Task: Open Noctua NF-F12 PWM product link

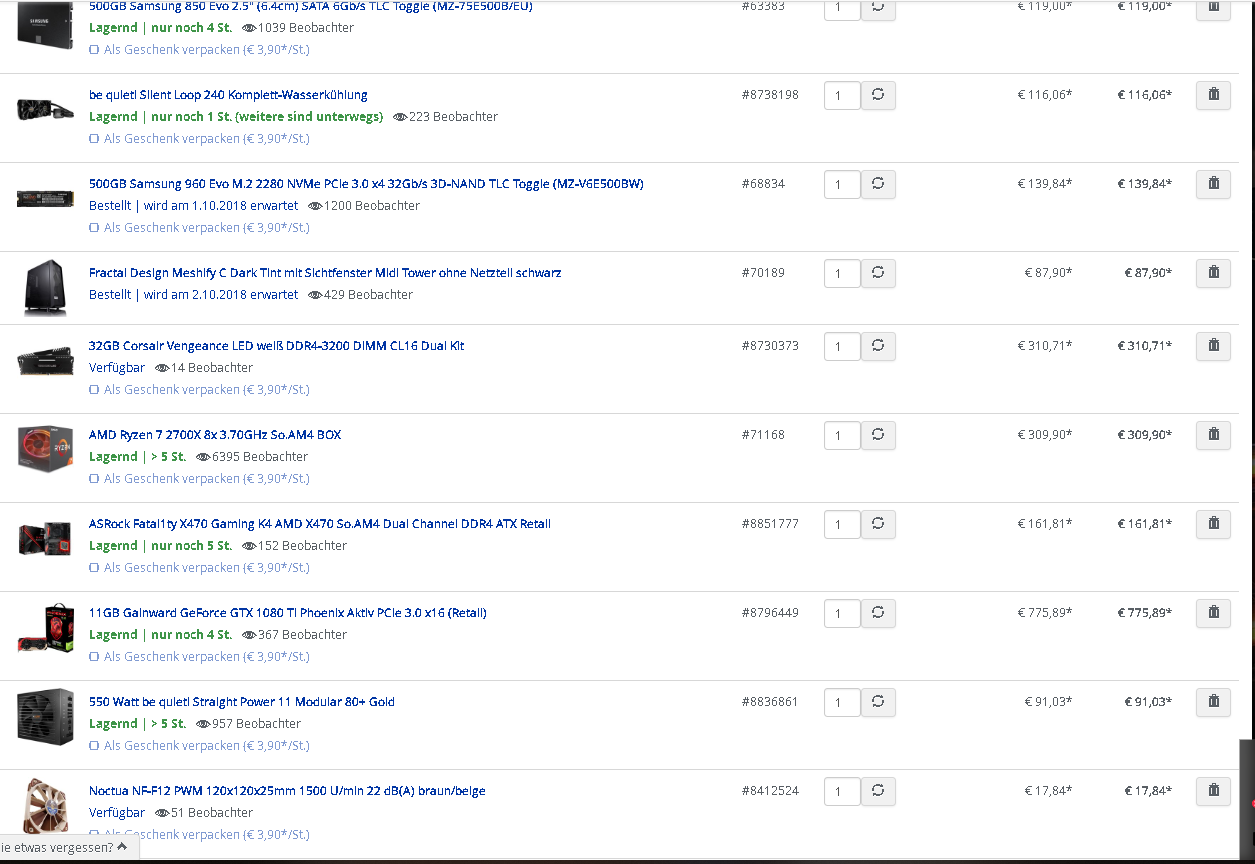Action: point(287,791)
